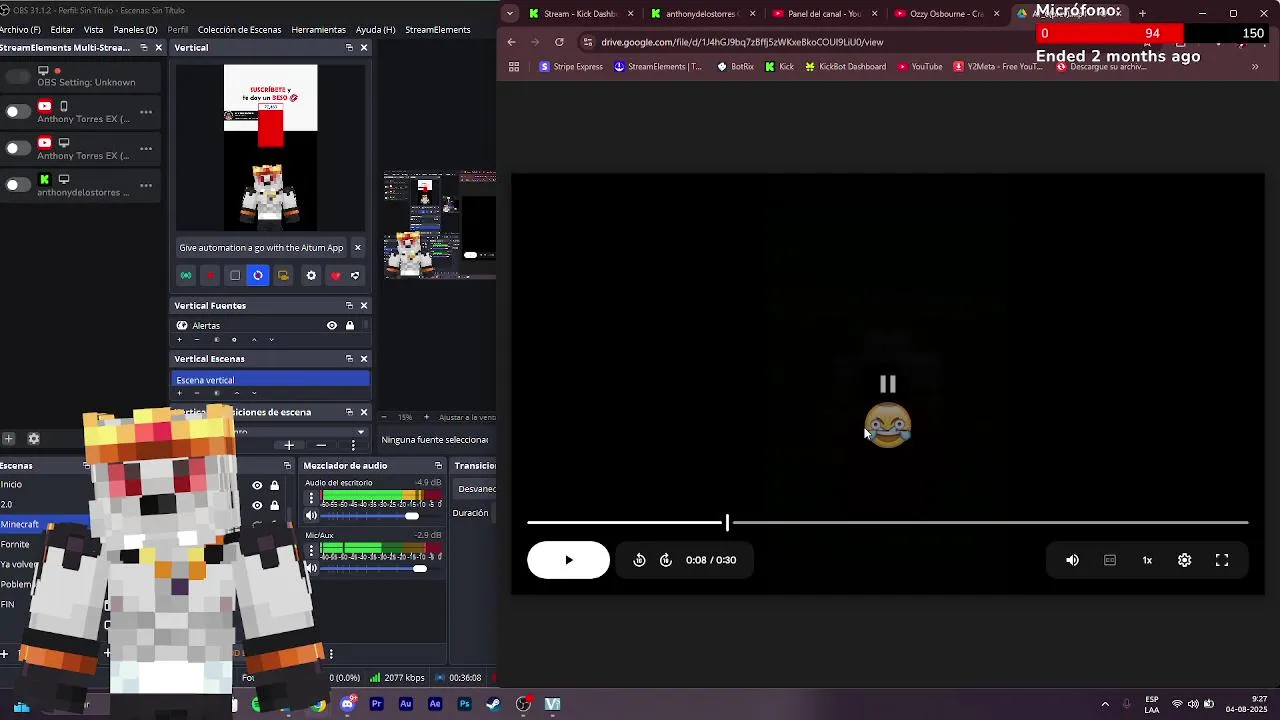Open vertical plugin settings gear
Image resolution: width=1280 pixels, height=720 pixels.
tap(311, 275)
